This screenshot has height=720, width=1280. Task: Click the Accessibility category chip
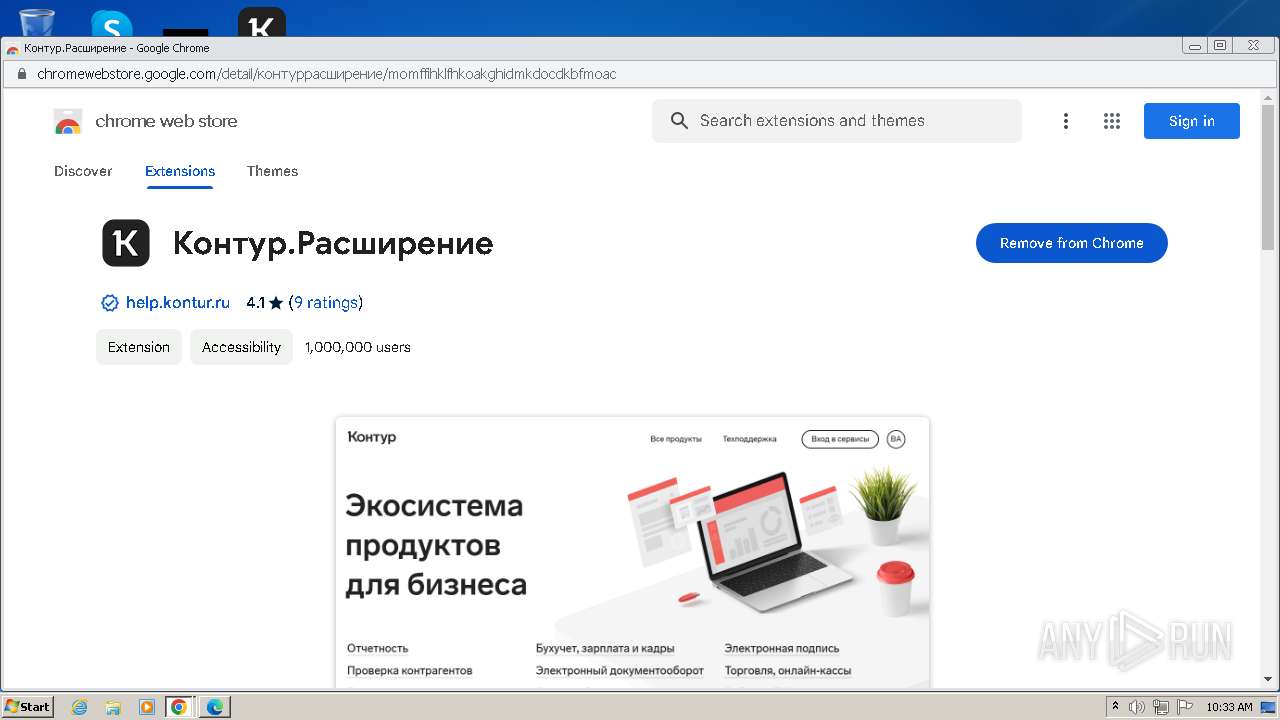coord(241,347)
